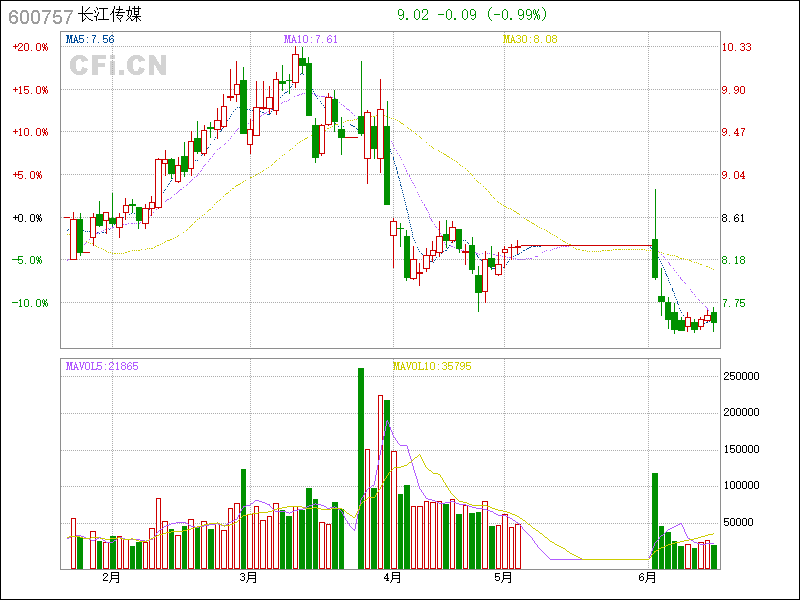Click the stock code 600757

pos(39,16)
